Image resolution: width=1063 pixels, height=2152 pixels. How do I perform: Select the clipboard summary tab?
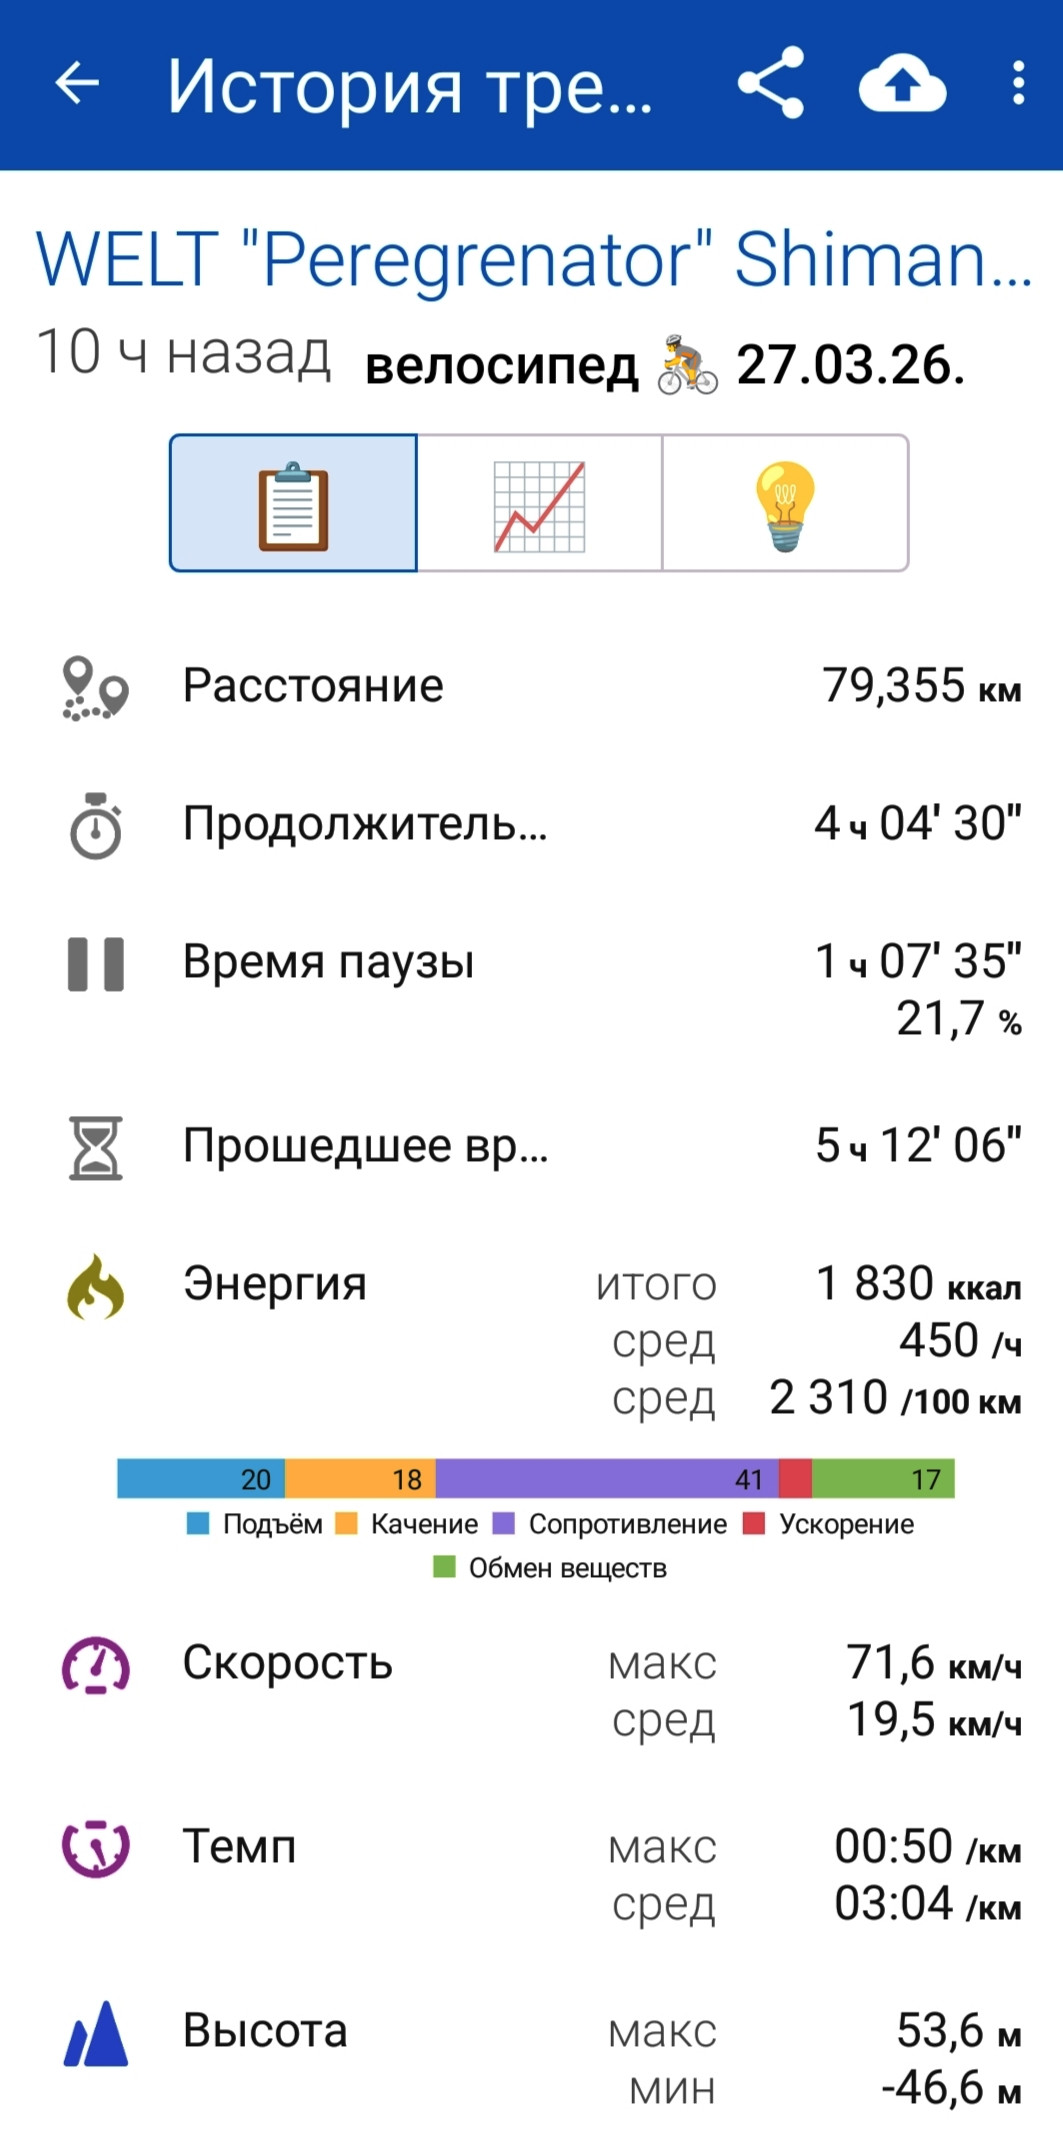click(x=293, y=503)
